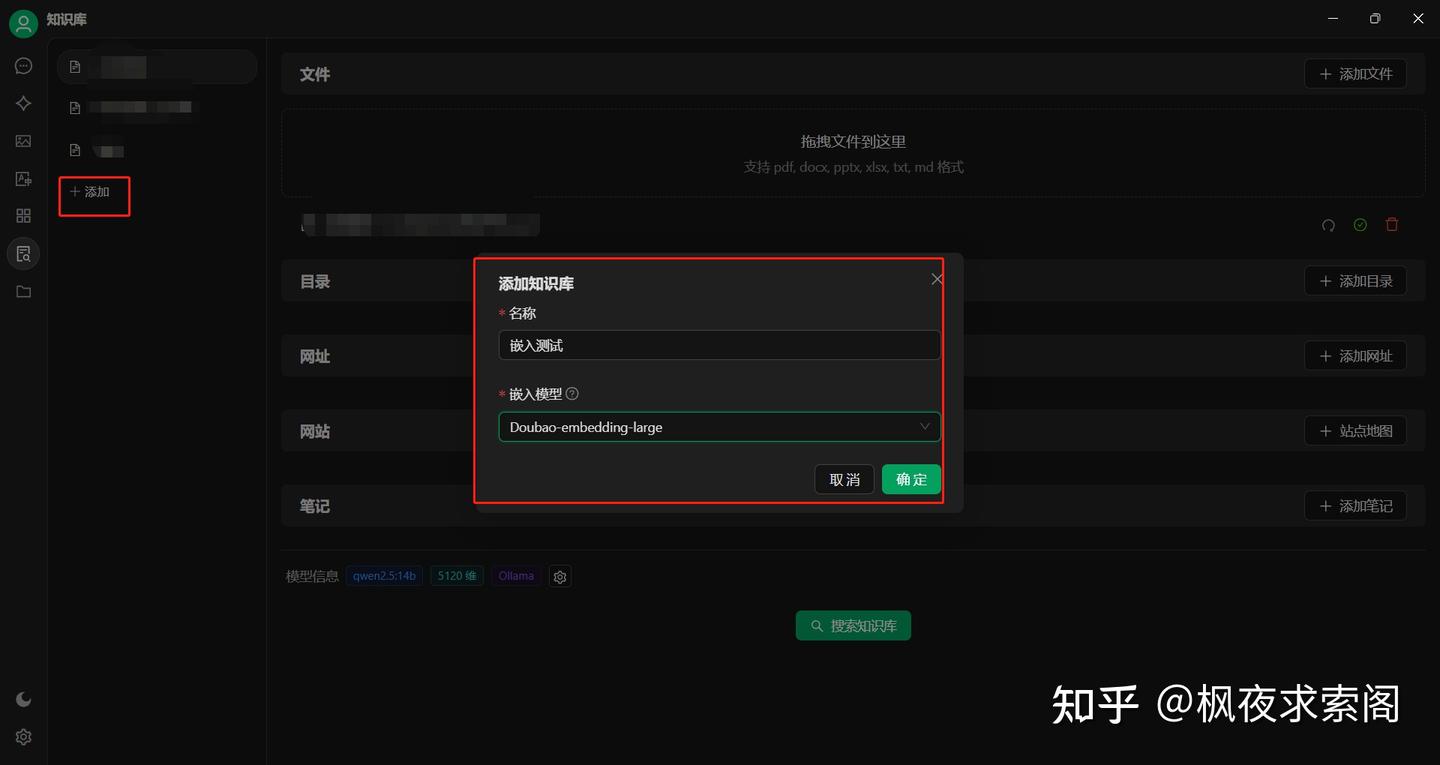The width and height of the screenshot is (1440, 765).
Task: Delete the document using red trash icon
Action: pos(1391,224)
